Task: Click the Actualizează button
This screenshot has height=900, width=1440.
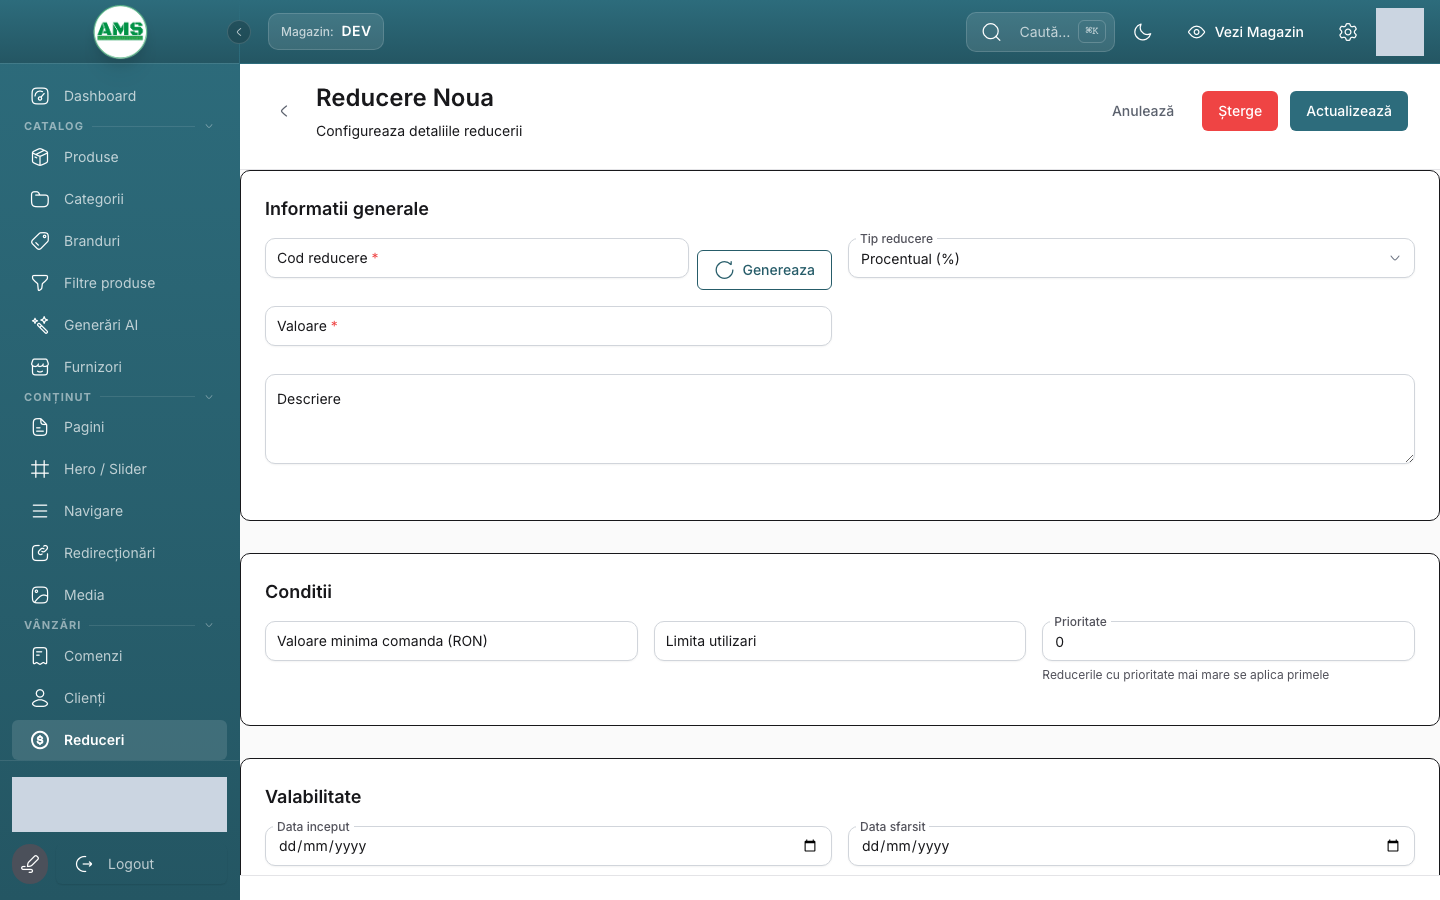Action: pyautogui.click(x=1349, y=111)
